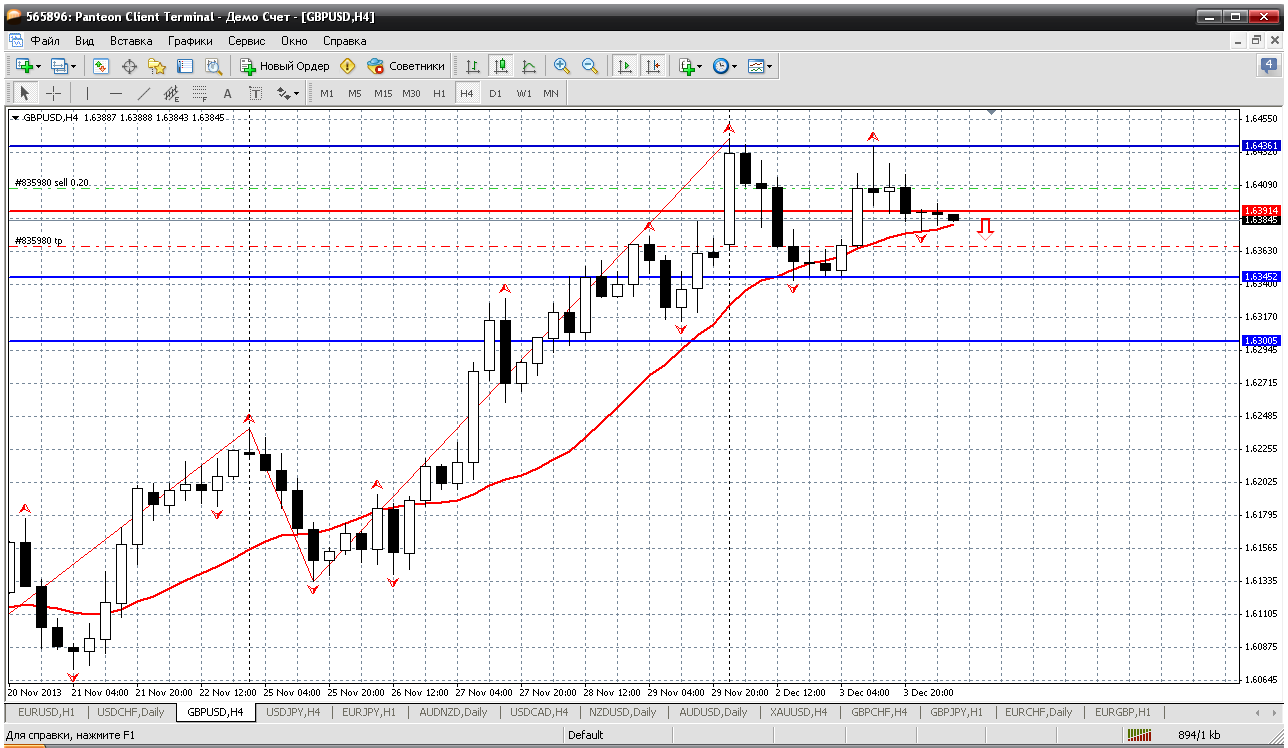Activate the arrow cursor mode
The height and width of the screenshot is (748, 1288).
click(25, 93)
